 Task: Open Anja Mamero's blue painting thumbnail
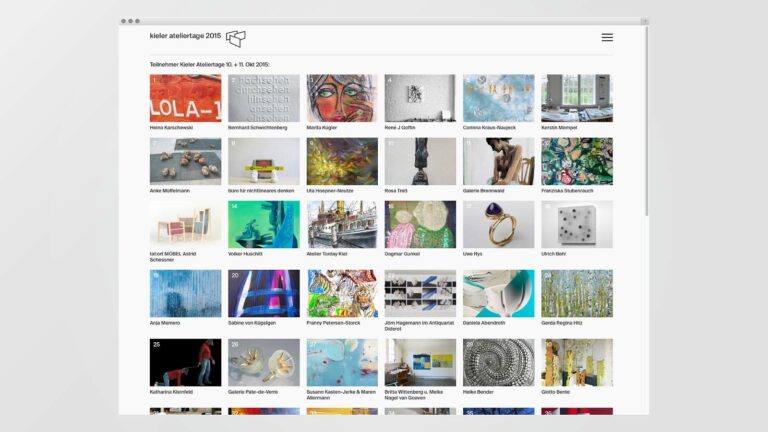185,293
